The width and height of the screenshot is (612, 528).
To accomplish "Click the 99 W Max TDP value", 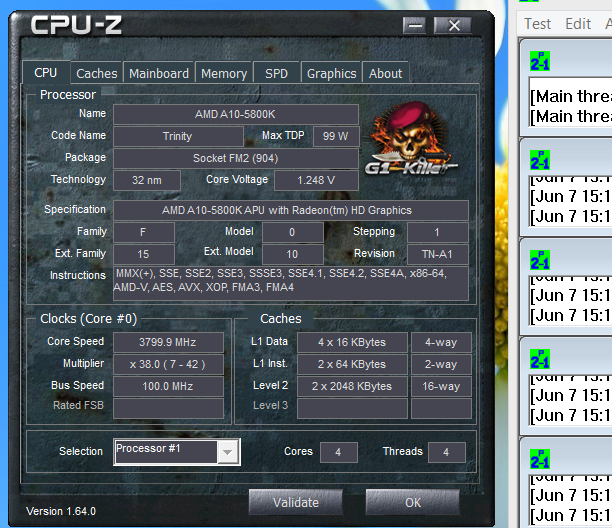I will [336, 136].
